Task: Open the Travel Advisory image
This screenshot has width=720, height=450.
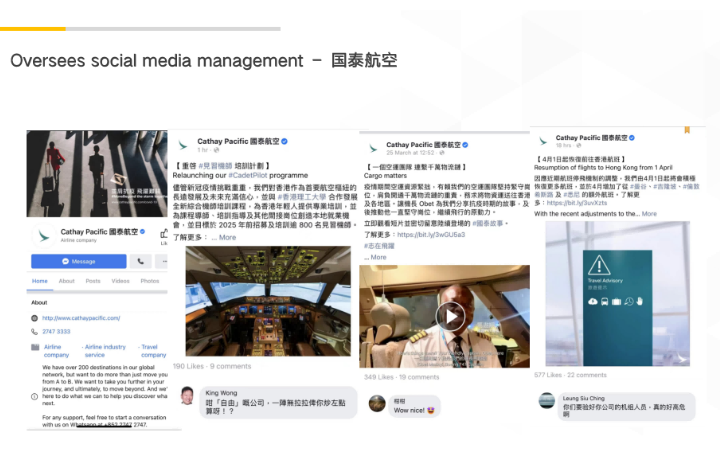Action: click(x=618, y=294)
